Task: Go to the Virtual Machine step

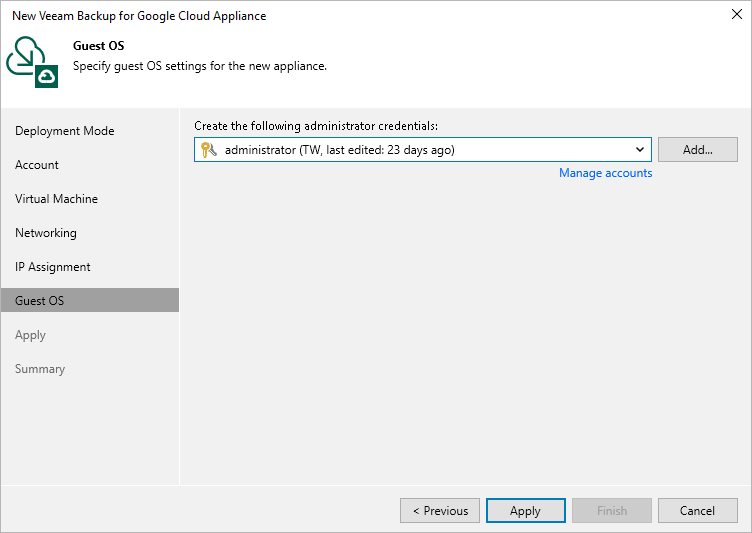Action: [x=56, y=199]
